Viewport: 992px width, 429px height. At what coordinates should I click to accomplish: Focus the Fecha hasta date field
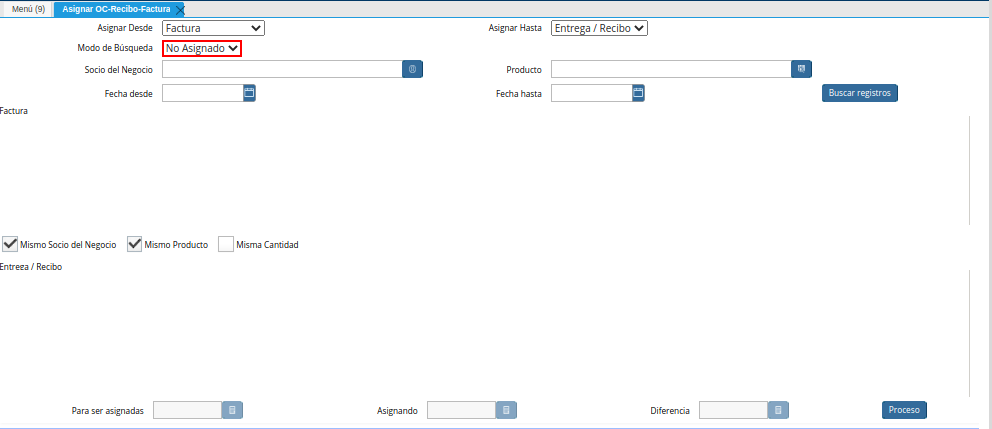point(592,93)
